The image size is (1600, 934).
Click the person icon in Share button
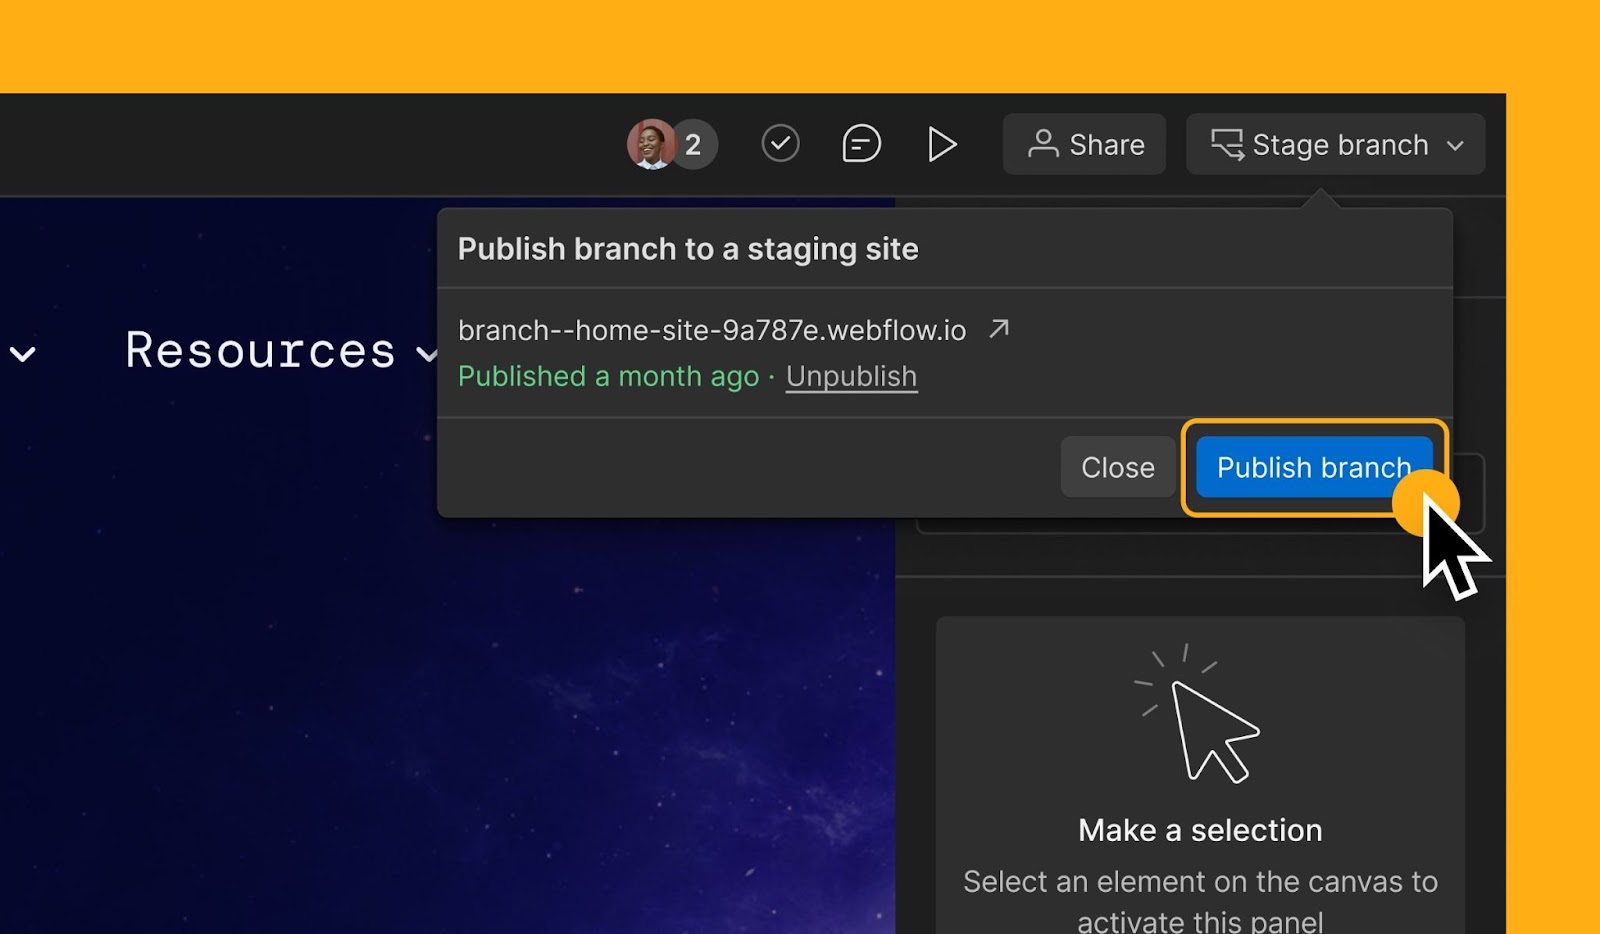coord(1043,144)
